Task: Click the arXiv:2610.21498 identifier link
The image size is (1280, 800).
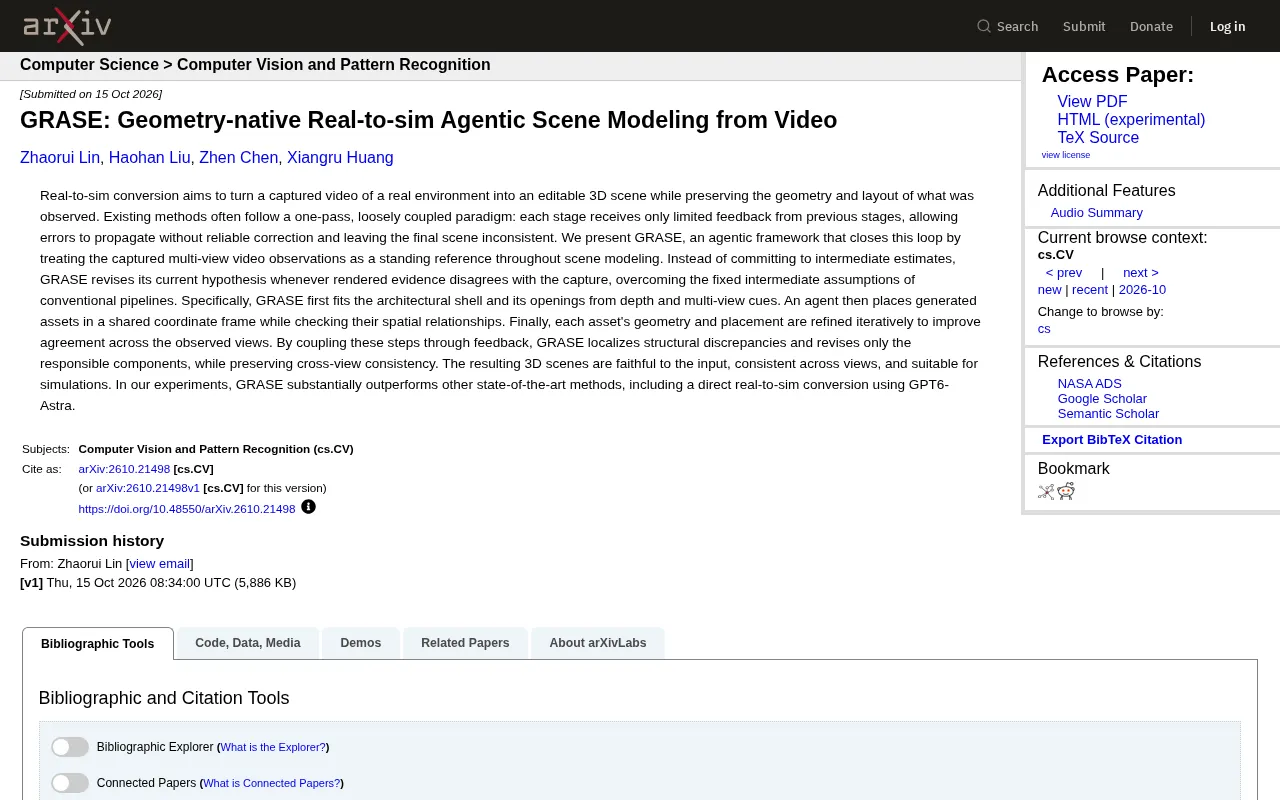Action: click(124, 469)
